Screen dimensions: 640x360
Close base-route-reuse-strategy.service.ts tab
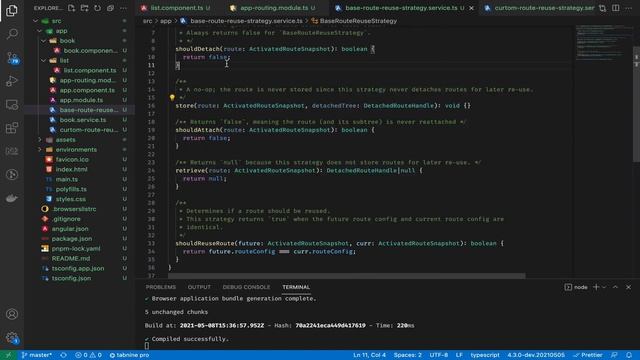coord(471,8)
